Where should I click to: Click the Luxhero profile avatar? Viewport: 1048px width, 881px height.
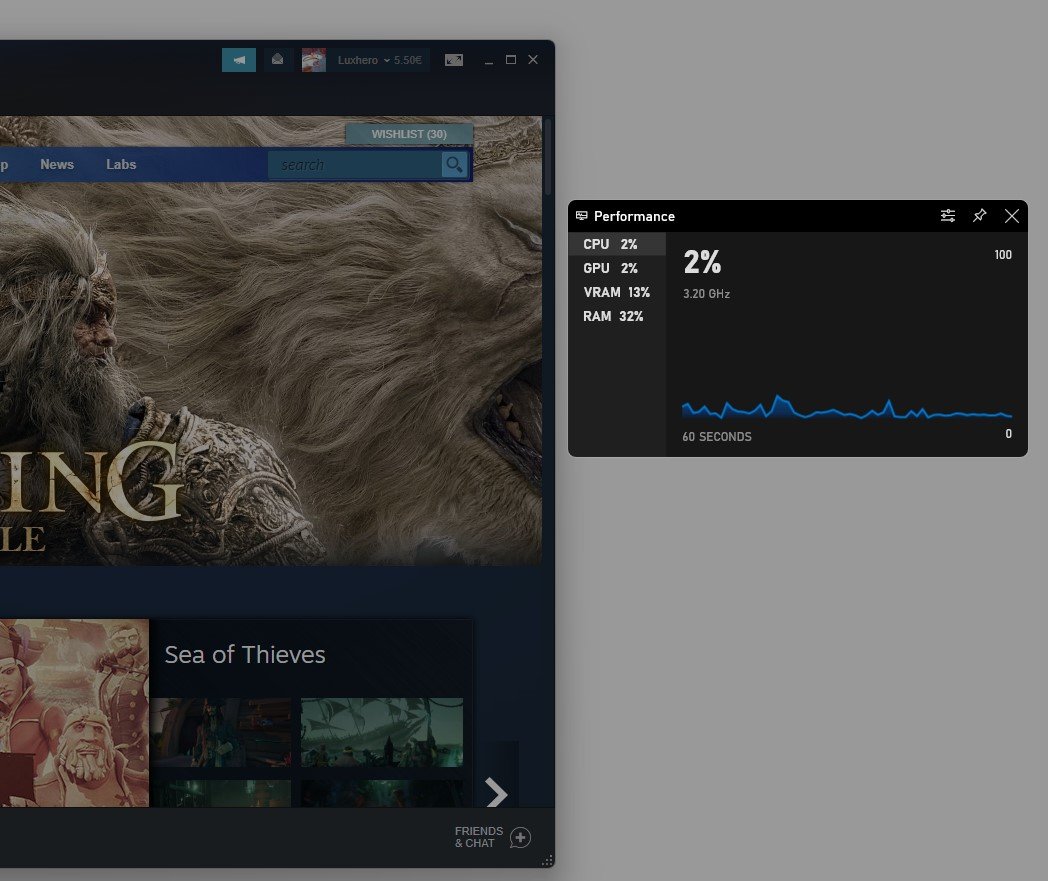pos(313,60)
